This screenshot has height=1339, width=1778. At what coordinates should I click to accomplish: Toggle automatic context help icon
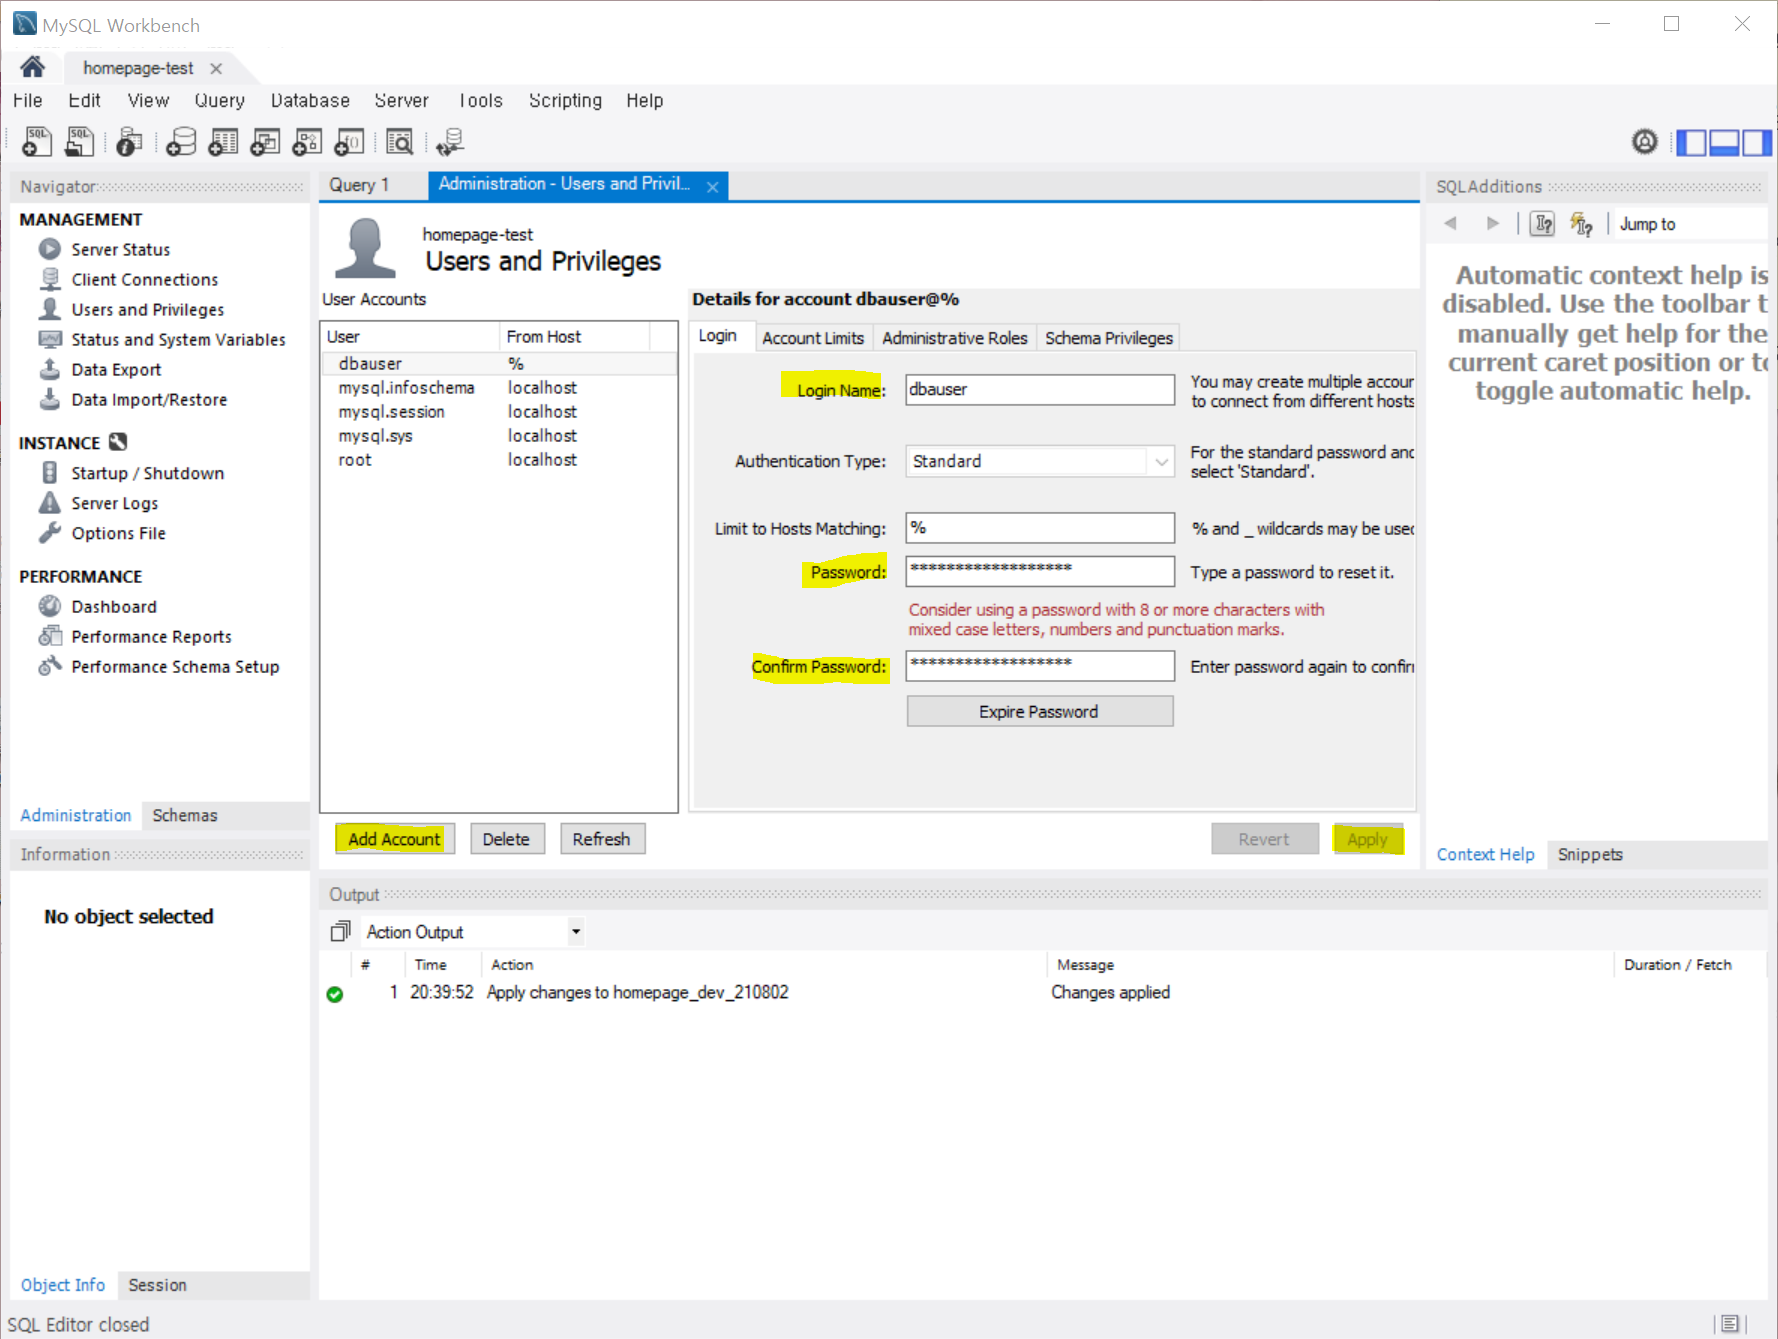pos(1581,224)
